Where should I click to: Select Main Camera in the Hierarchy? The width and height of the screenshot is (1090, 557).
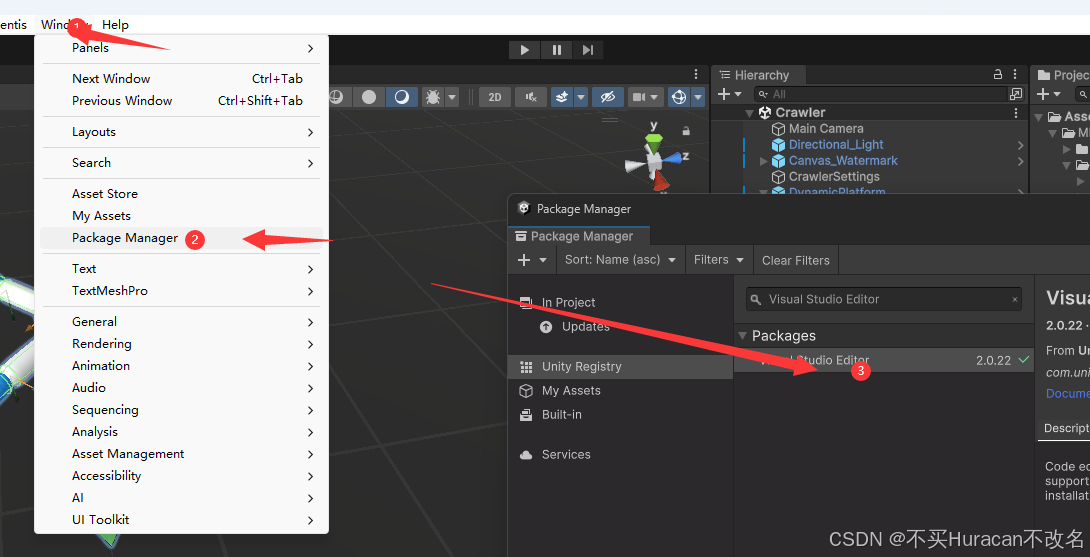[x=826, y=129]
